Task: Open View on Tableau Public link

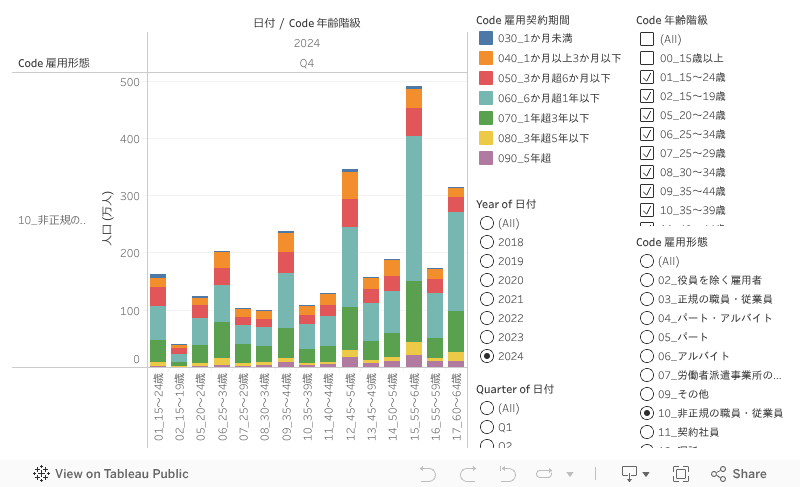Action: click(112, 474)
